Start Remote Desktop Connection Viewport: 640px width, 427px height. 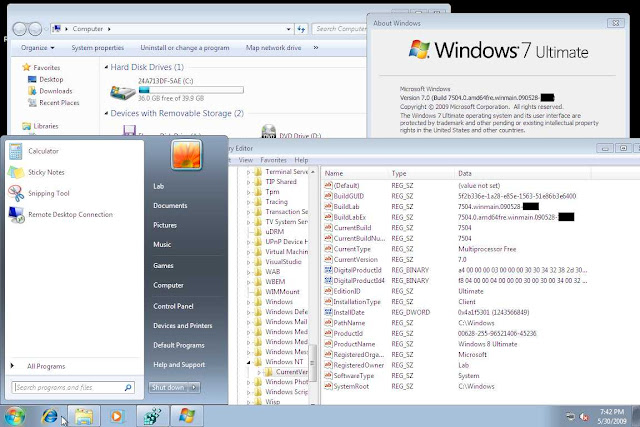[70, 214]
